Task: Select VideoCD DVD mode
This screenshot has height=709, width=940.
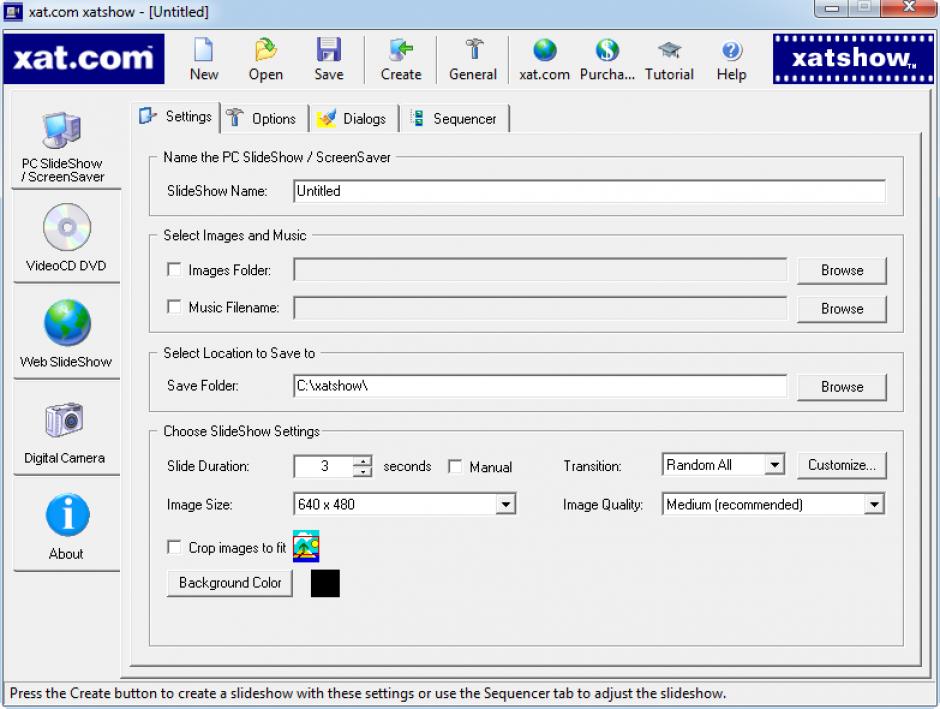Action: pyautogui.click(x=66, y=237)
